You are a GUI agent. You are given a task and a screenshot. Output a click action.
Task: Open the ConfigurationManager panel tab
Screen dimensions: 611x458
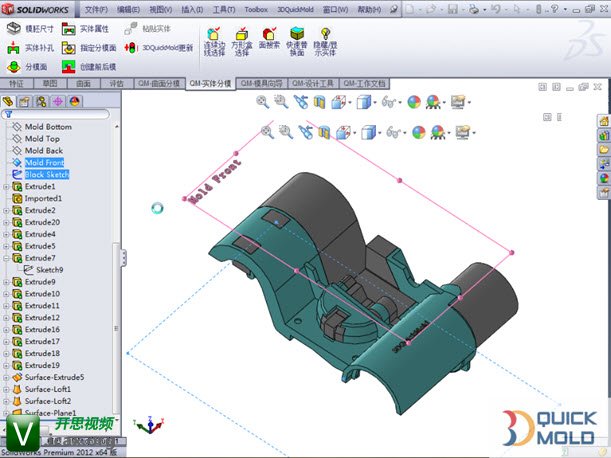click(41, 101)
